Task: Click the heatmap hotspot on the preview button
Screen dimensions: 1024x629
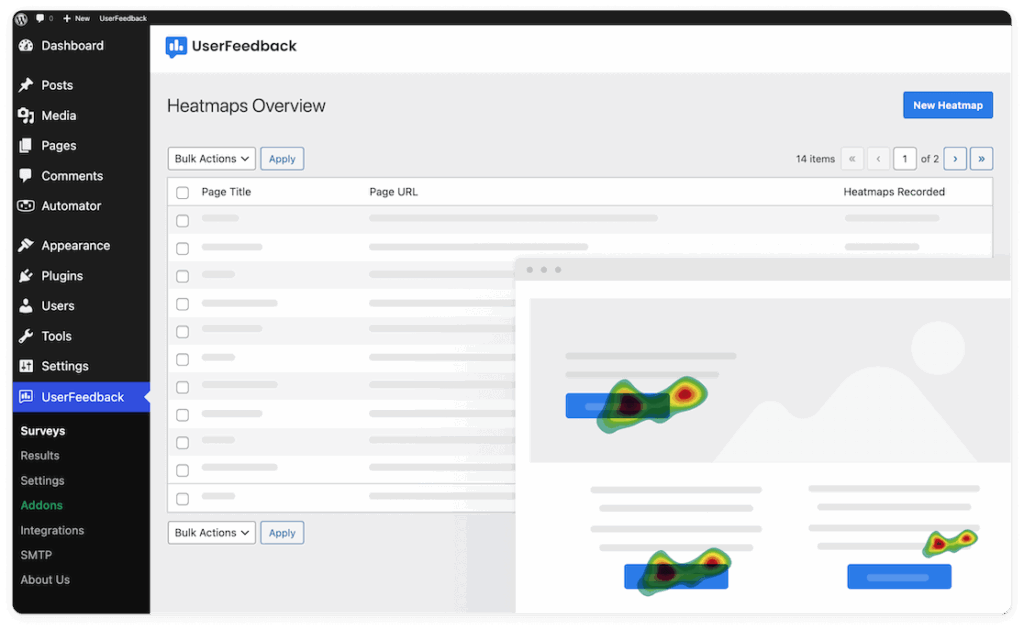Action: pyautogui.click(x=628, y=403)
